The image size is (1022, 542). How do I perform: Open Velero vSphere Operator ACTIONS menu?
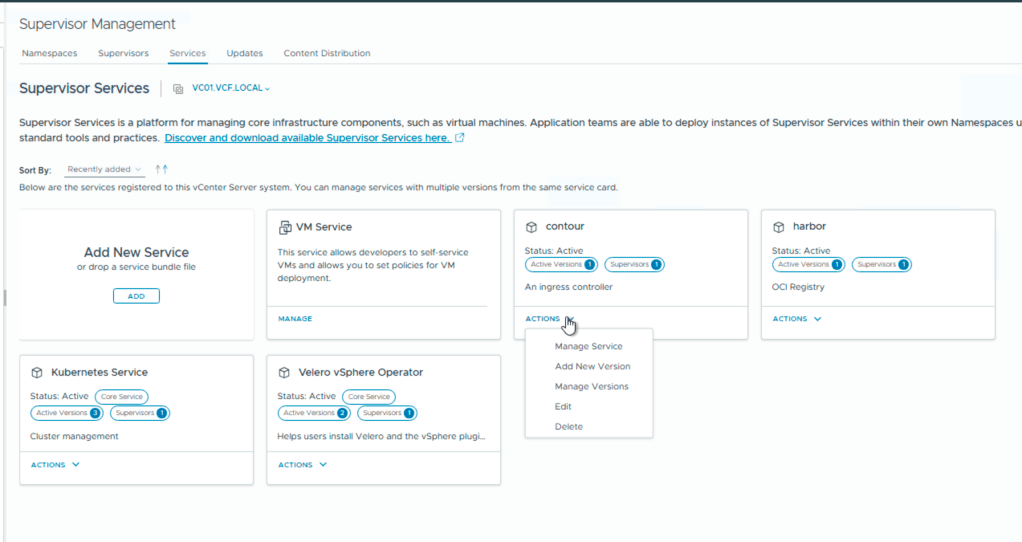point(302,465)
